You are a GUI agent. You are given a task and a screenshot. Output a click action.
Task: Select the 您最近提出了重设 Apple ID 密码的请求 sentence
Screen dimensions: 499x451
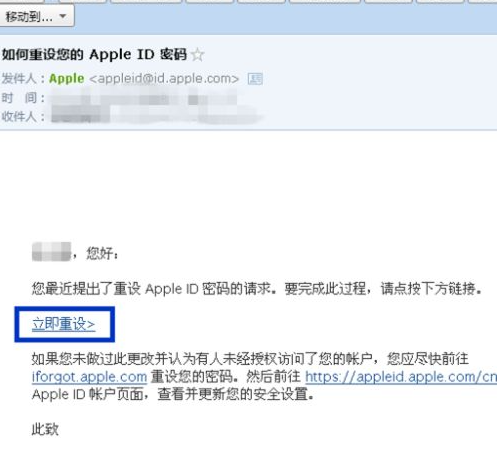click(x=154, y=288)
